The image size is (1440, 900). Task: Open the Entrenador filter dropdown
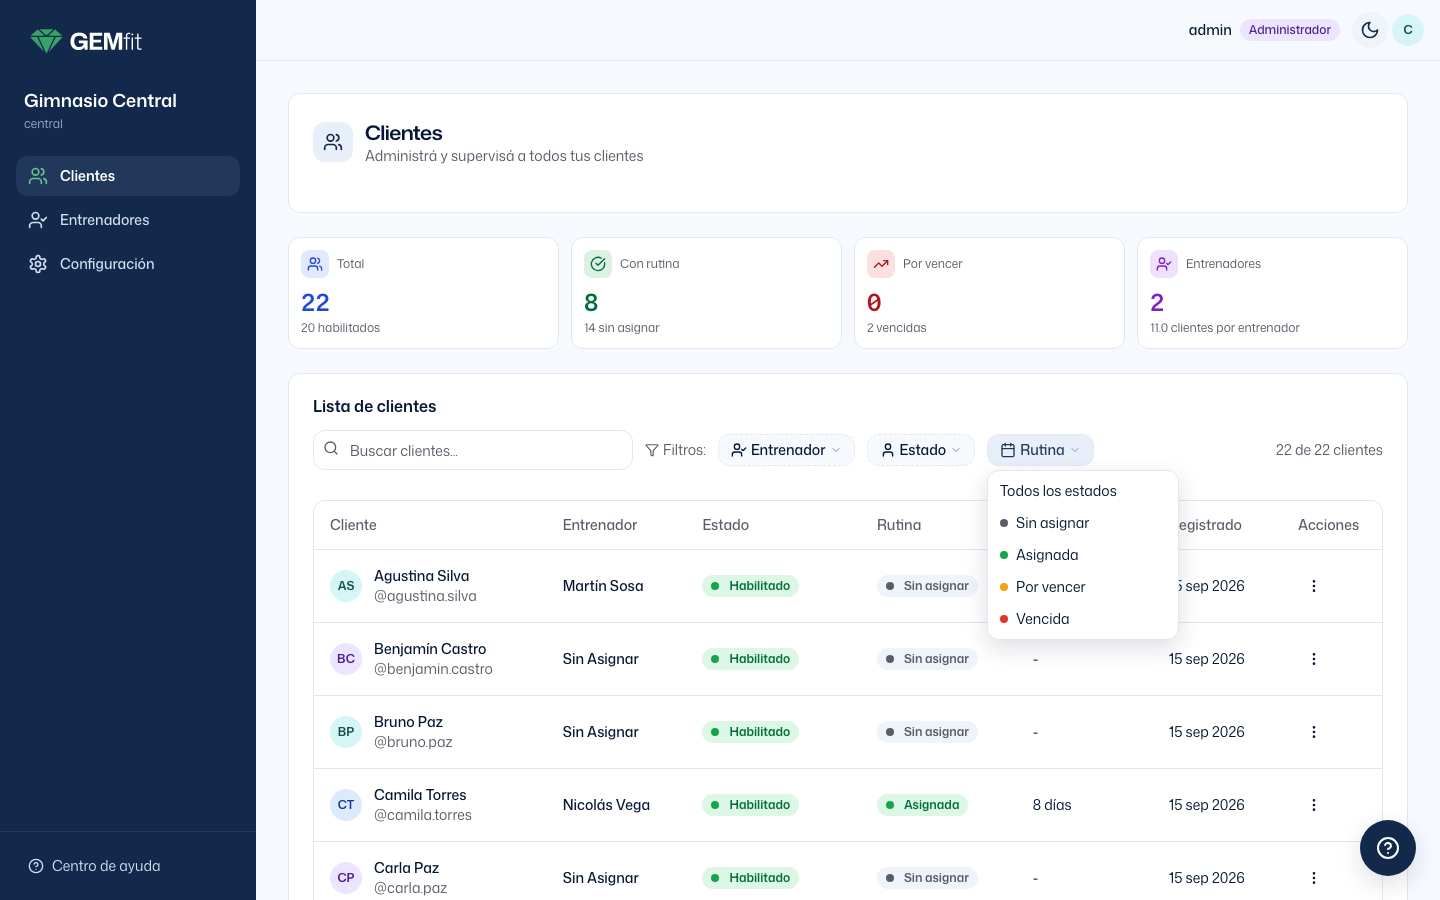pos(786,450)
